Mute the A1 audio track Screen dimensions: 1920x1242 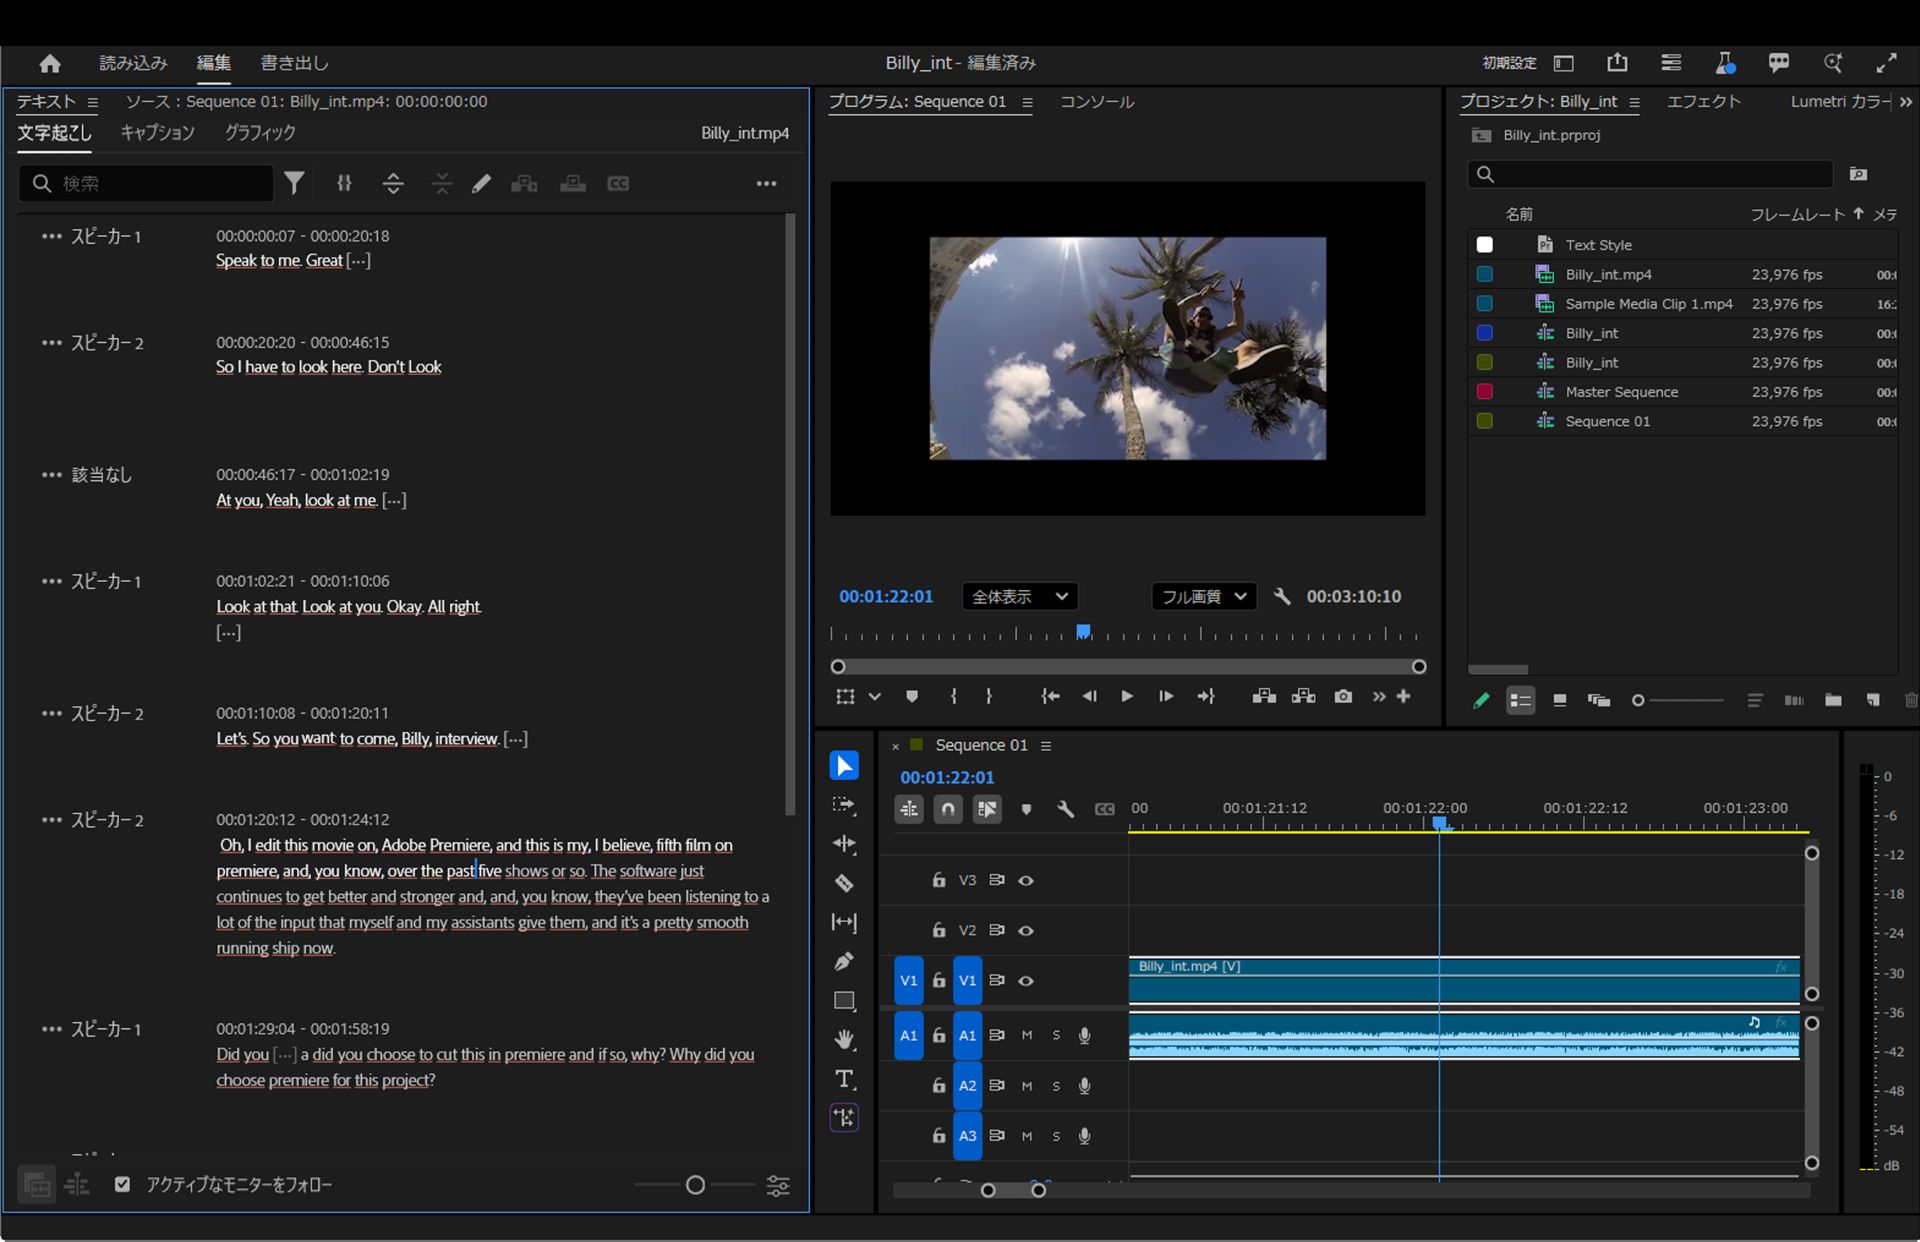pos(1027,1036)
